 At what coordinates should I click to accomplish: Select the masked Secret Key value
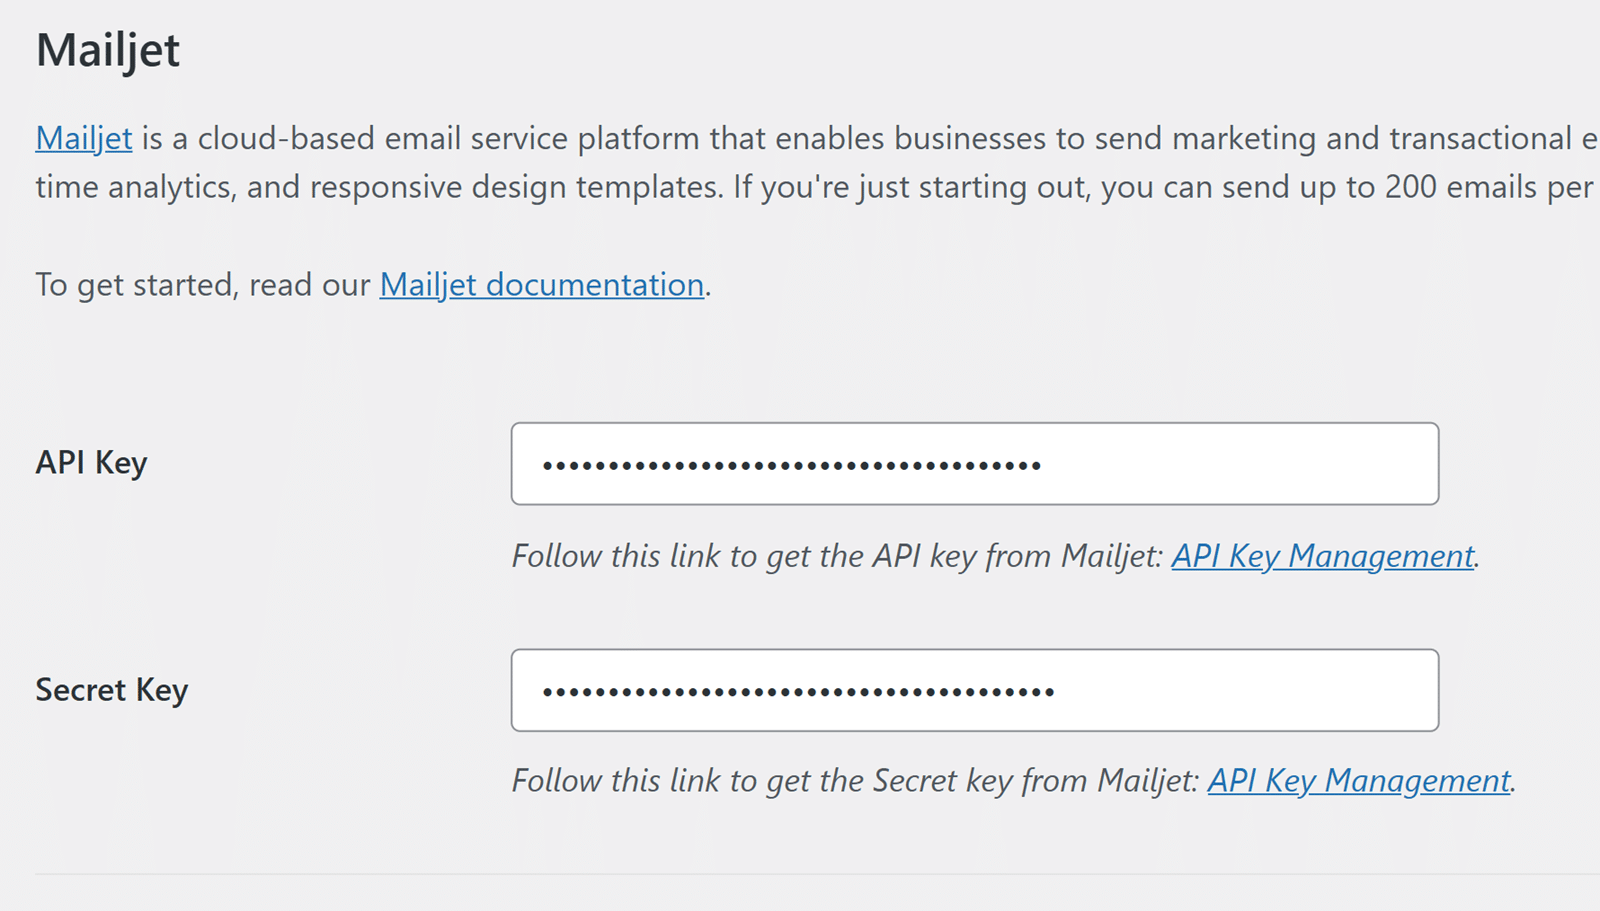coord(790,690)
